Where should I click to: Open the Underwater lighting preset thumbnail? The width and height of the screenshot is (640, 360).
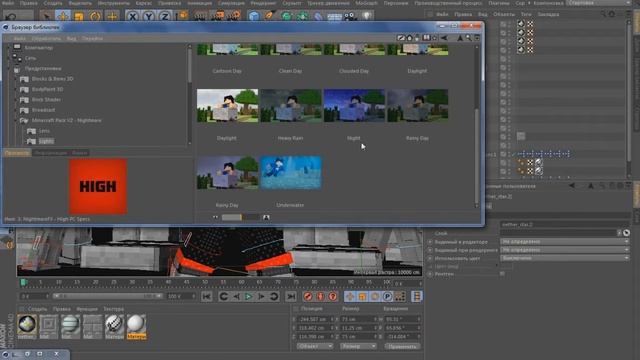coord(291,173)
